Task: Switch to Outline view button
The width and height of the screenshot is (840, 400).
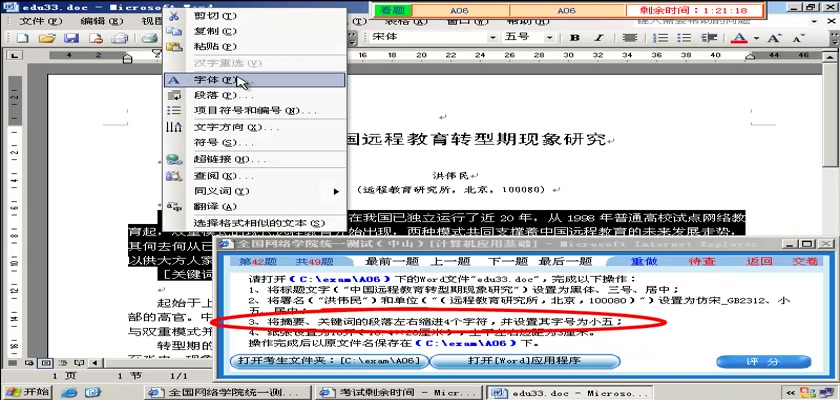Action: coord(62,363)
